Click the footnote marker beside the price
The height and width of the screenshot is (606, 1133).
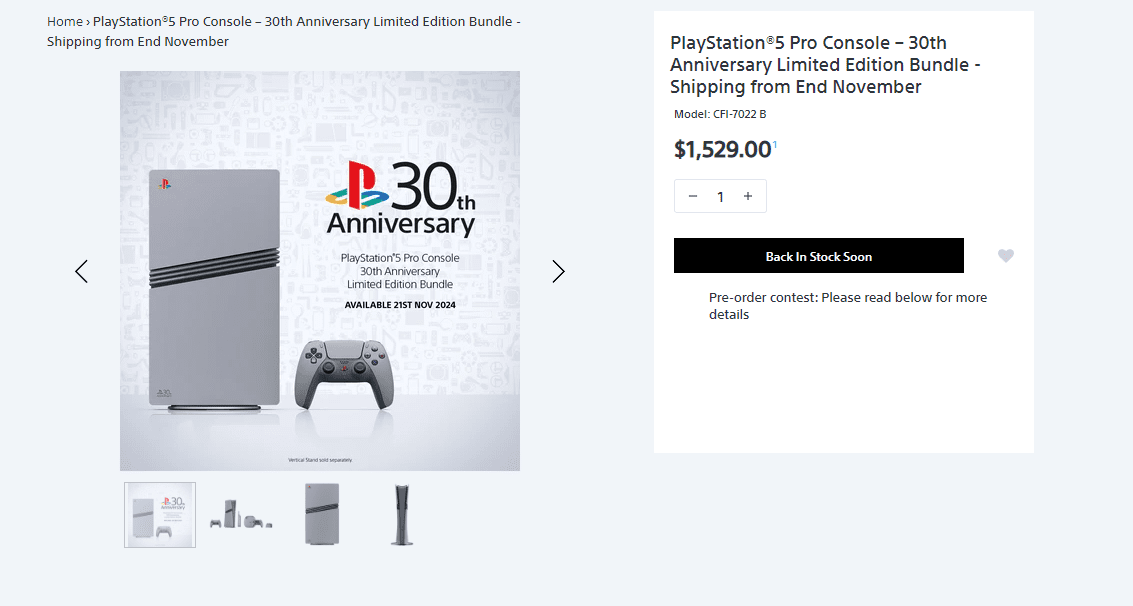click(x=775, y=145)
